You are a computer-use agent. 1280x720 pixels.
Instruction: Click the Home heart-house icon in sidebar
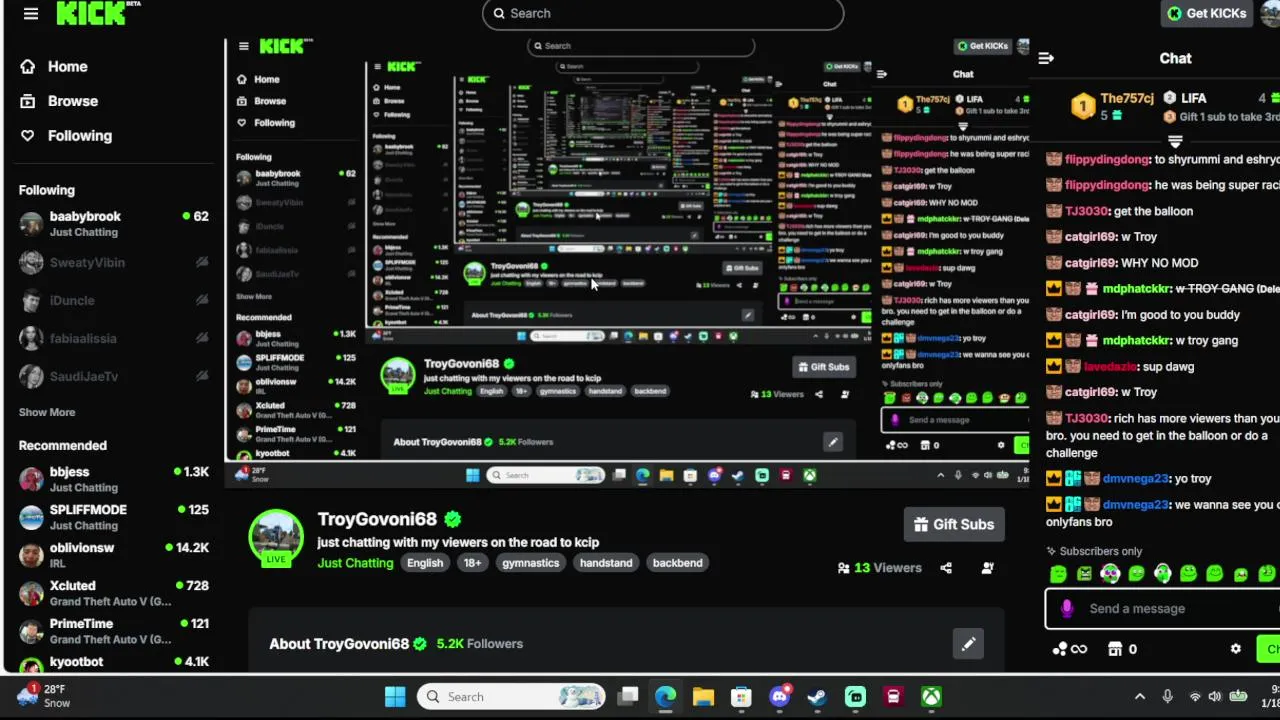[x=27, y=66]
